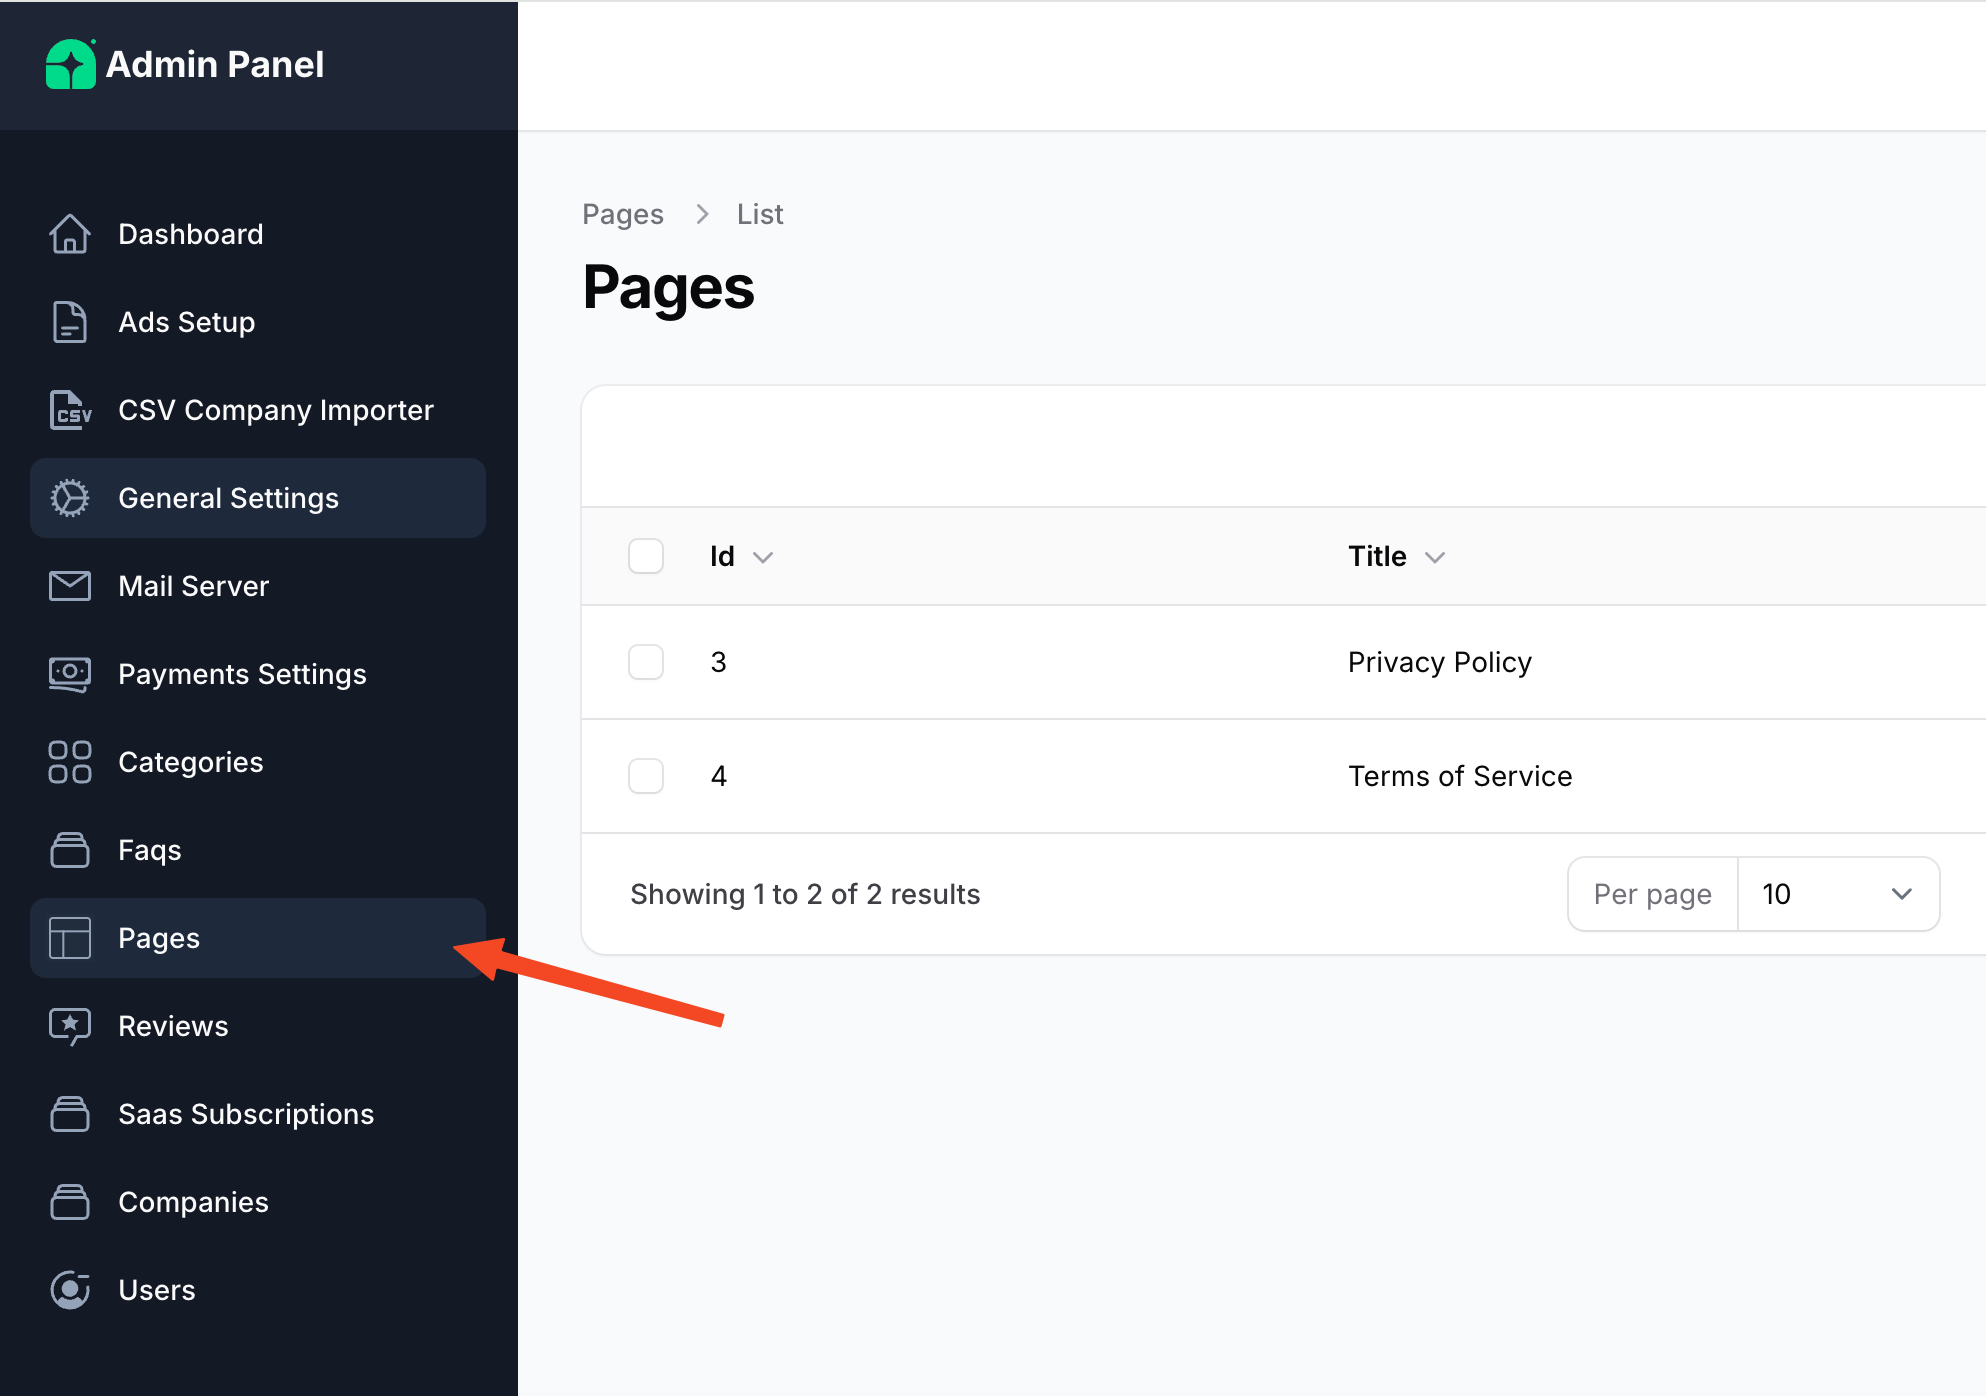Click the Ads Setup document icon
Screen dimensions: 1986x1396
(70, 322)
